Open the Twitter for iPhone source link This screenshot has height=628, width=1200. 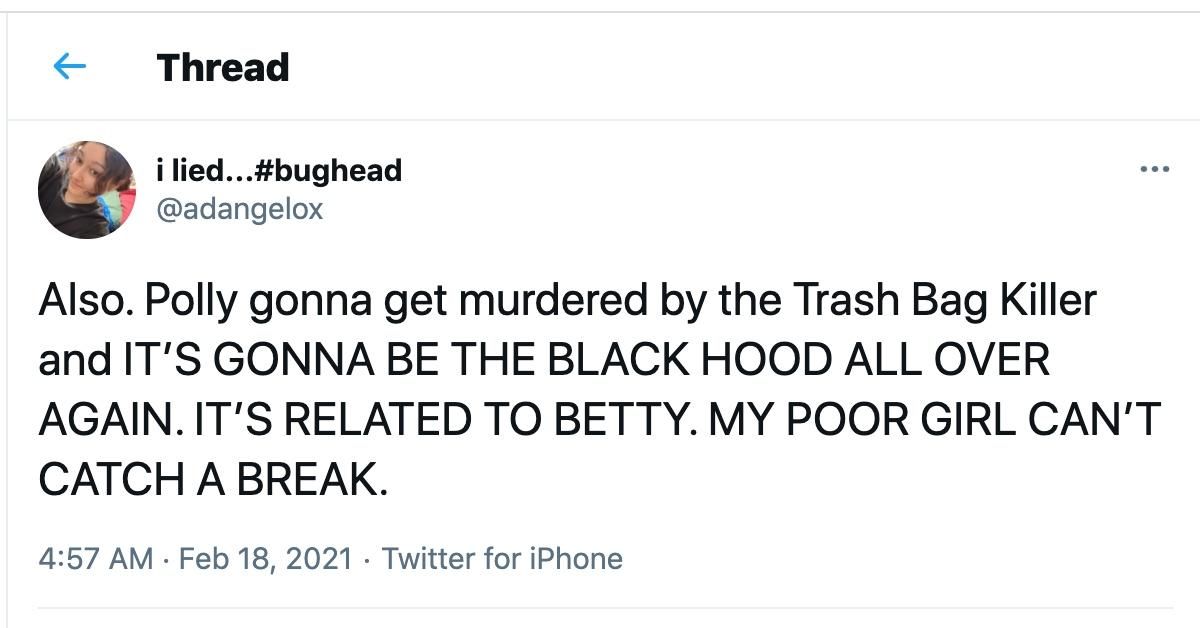coord(502,558)
